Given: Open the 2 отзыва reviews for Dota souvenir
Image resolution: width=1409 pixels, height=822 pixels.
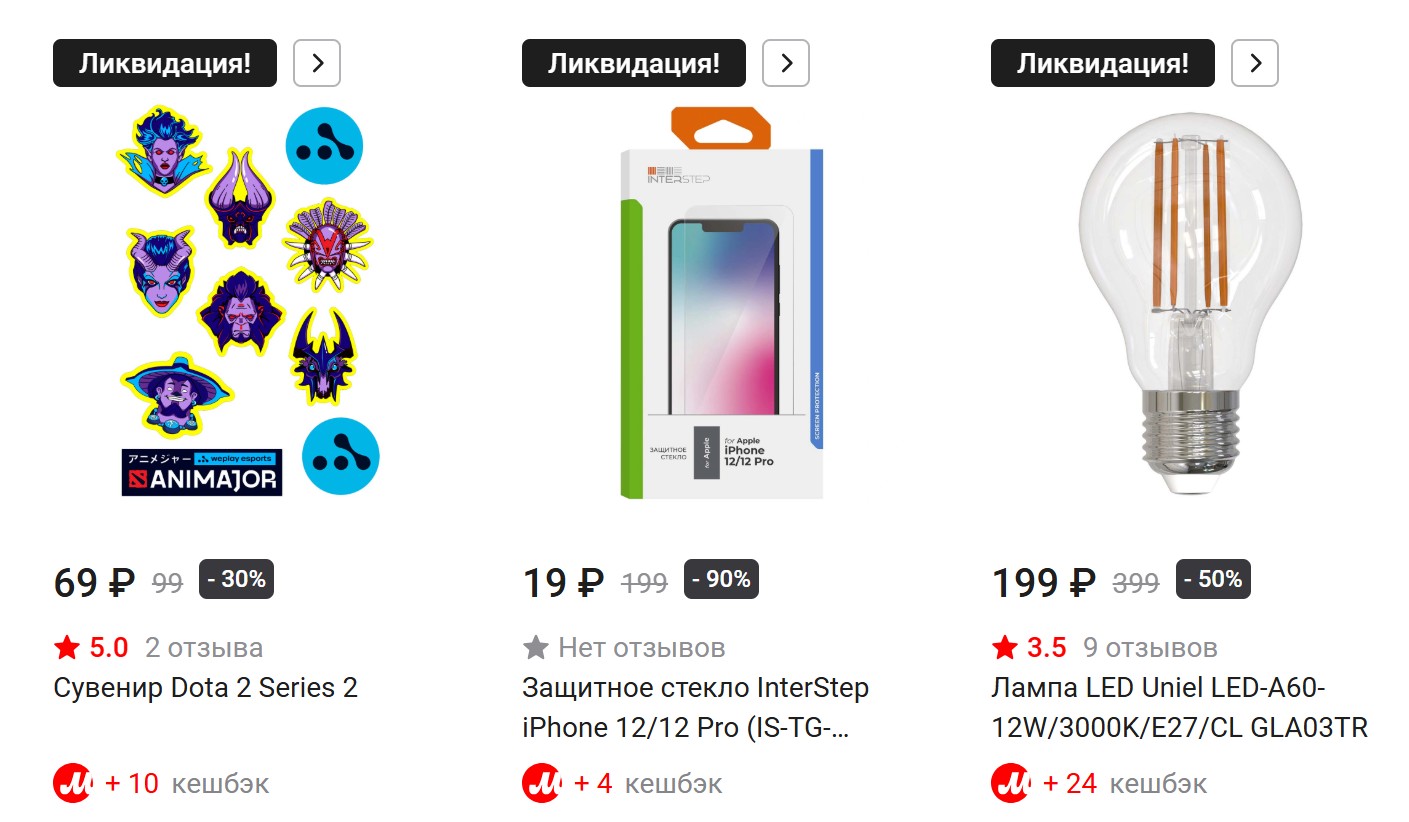Looking at the screenshot, I should (x=204, y=648).
